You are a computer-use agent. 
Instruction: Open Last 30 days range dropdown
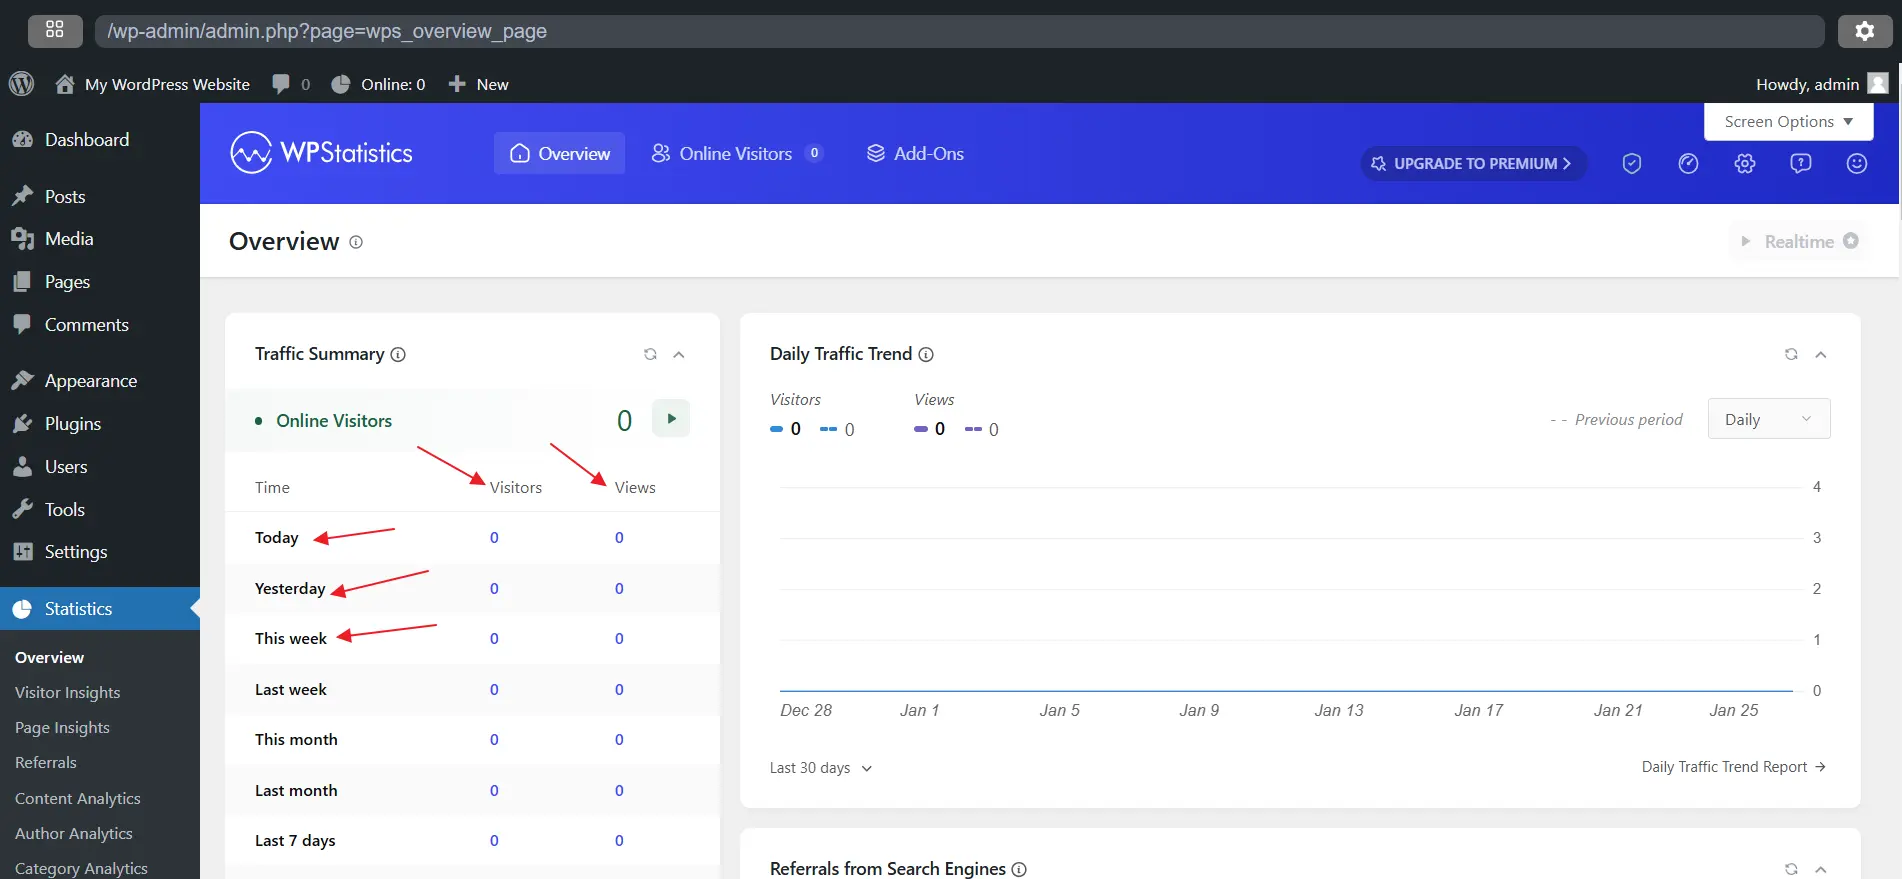(x=821, y=768)
